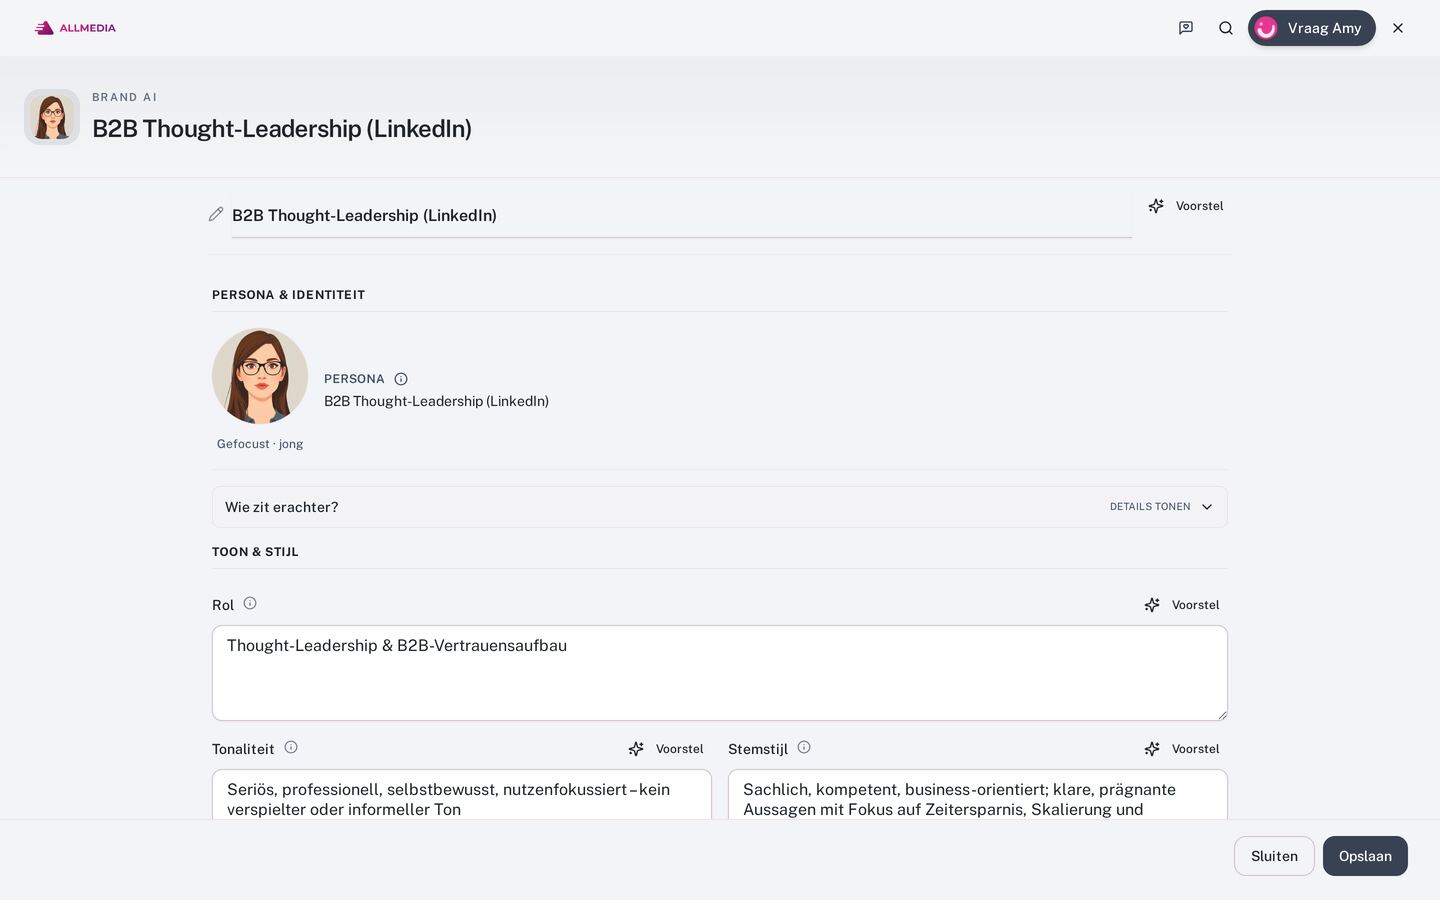The width and height of the screenshot is (1440, 900).
Task: Request a Voorstel for Stemstijl
Action: [1182, 749]
